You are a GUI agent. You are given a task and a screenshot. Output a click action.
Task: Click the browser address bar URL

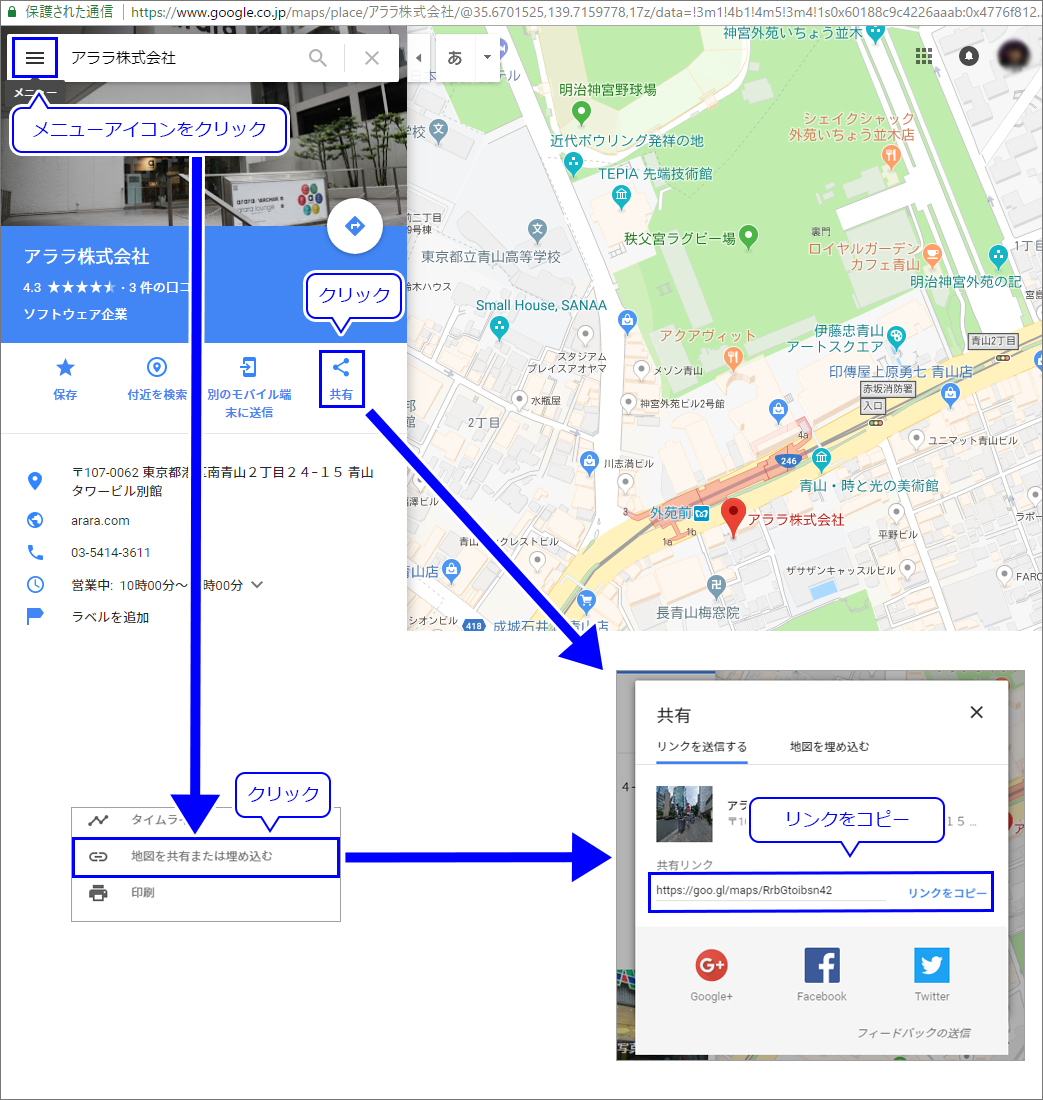586,12
